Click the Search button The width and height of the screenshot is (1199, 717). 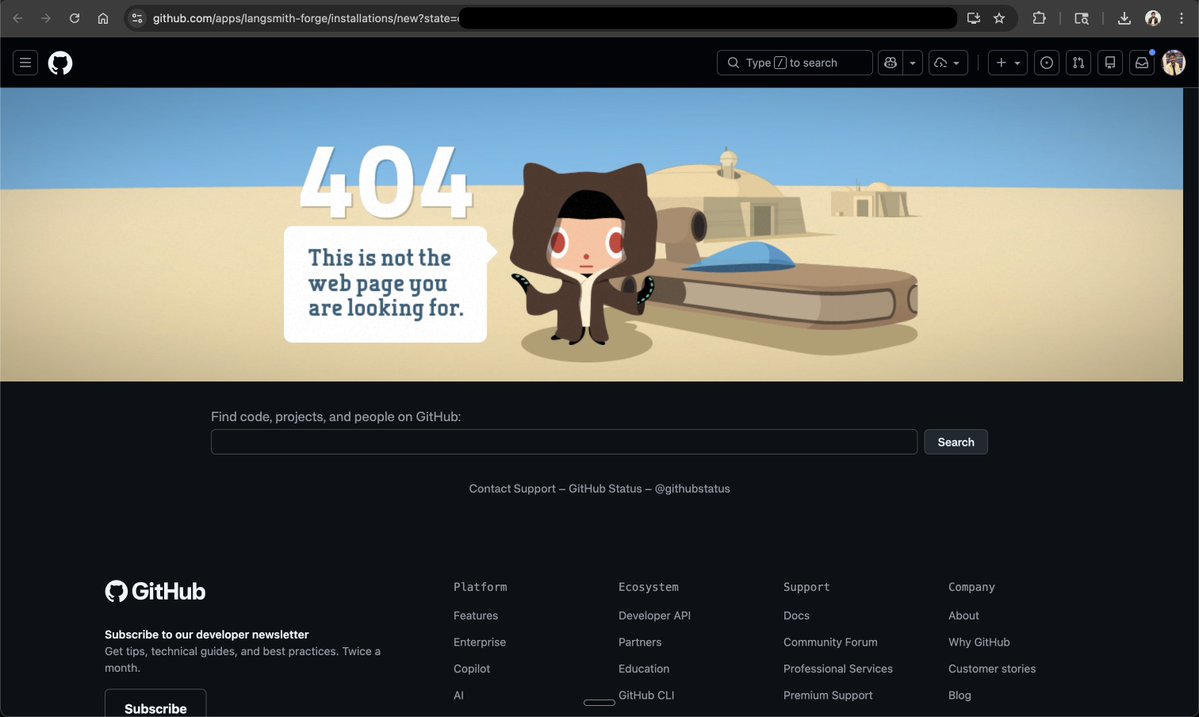pyautogui.click(x=956, y=442)
